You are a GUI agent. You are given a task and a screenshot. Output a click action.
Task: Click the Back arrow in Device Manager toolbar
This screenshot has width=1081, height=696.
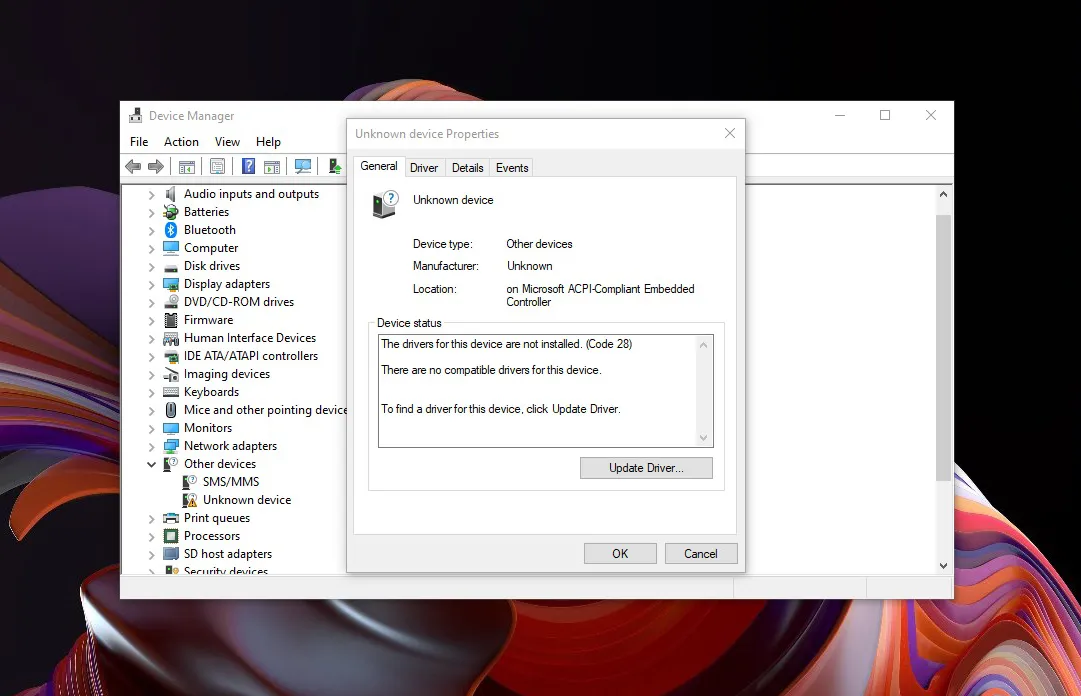(133, 166)
